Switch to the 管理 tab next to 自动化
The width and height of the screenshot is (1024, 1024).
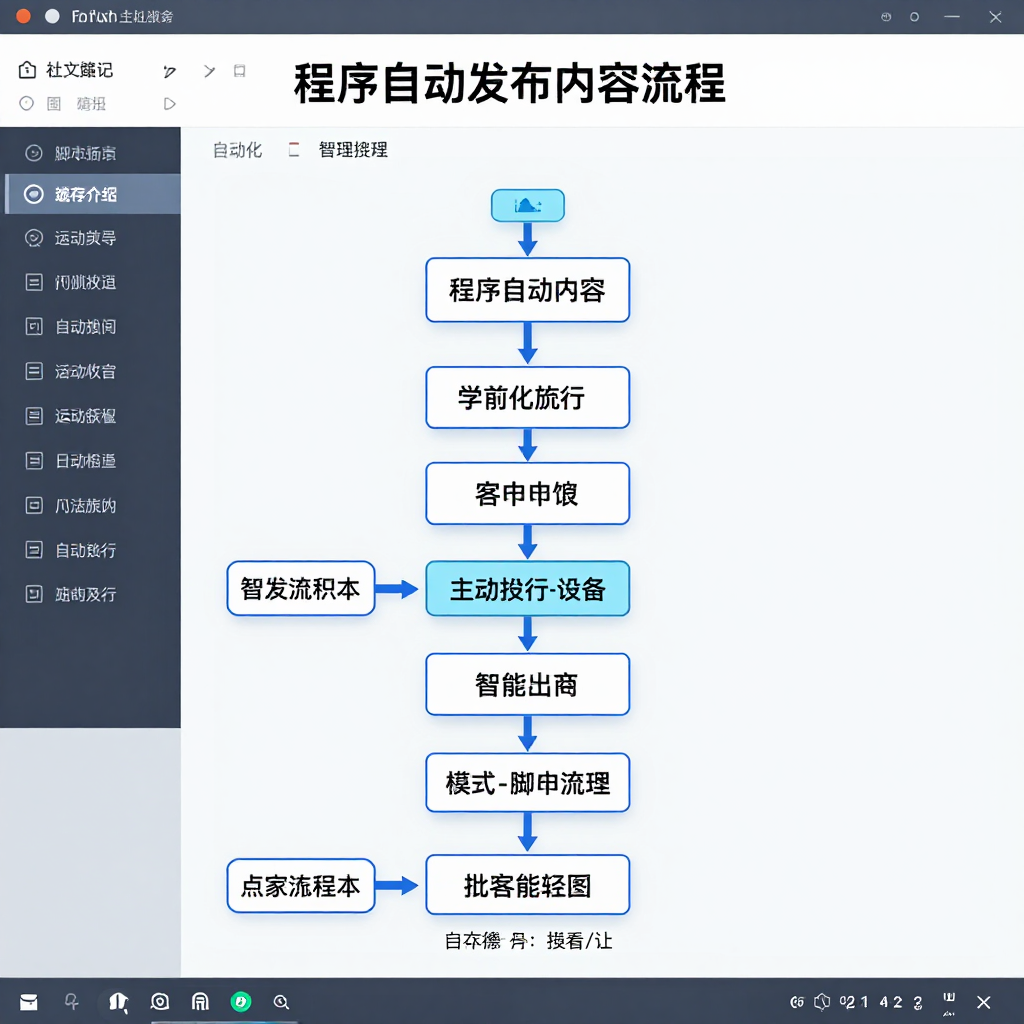click(x=353, y=150)
